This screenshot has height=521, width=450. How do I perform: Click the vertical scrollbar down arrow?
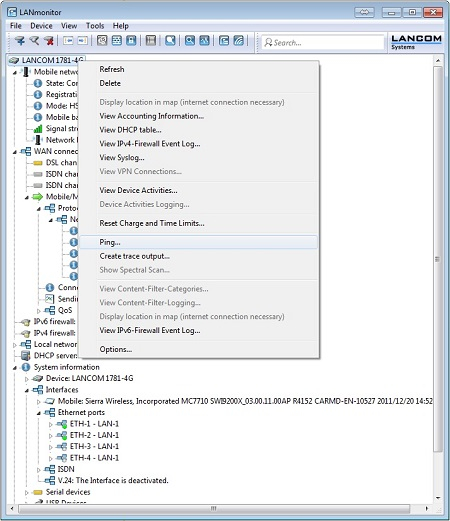coord(438,498)
